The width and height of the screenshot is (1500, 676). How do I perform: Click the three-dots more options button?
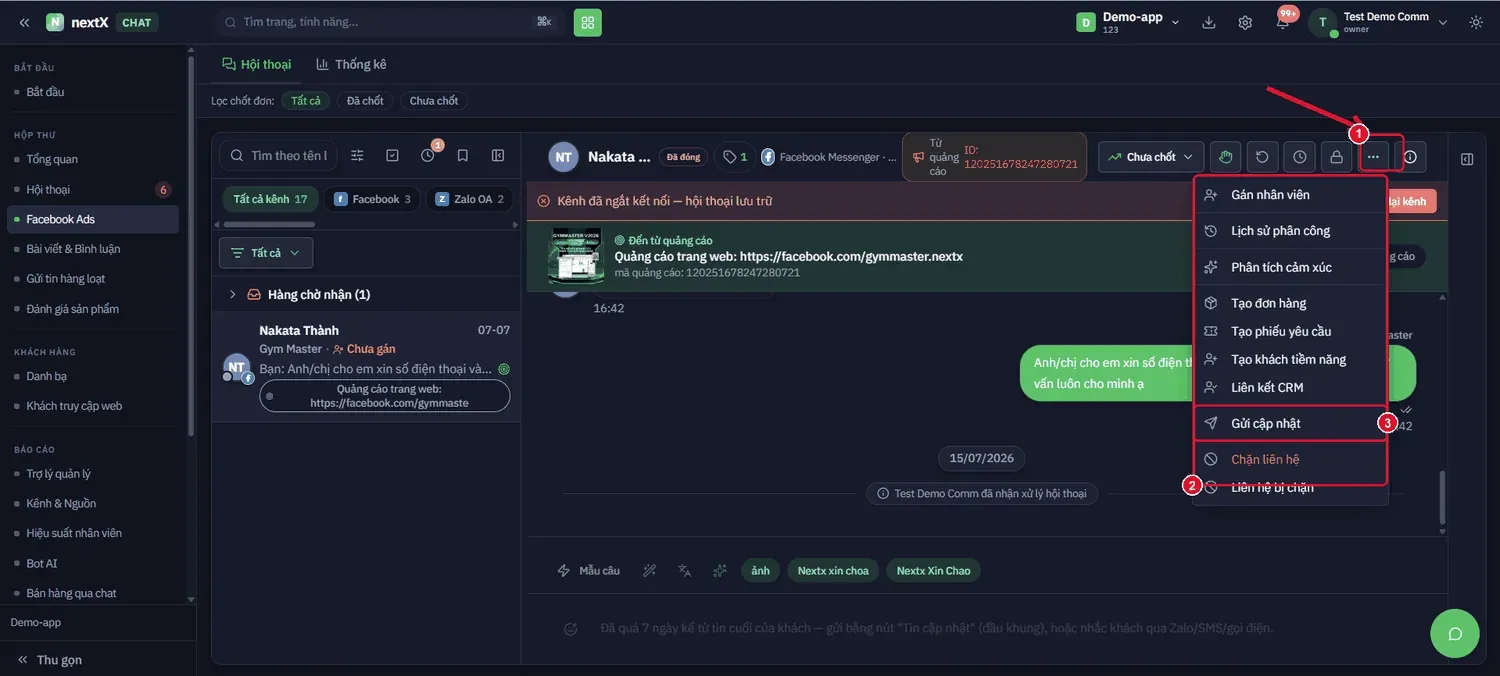(1374, 157)
